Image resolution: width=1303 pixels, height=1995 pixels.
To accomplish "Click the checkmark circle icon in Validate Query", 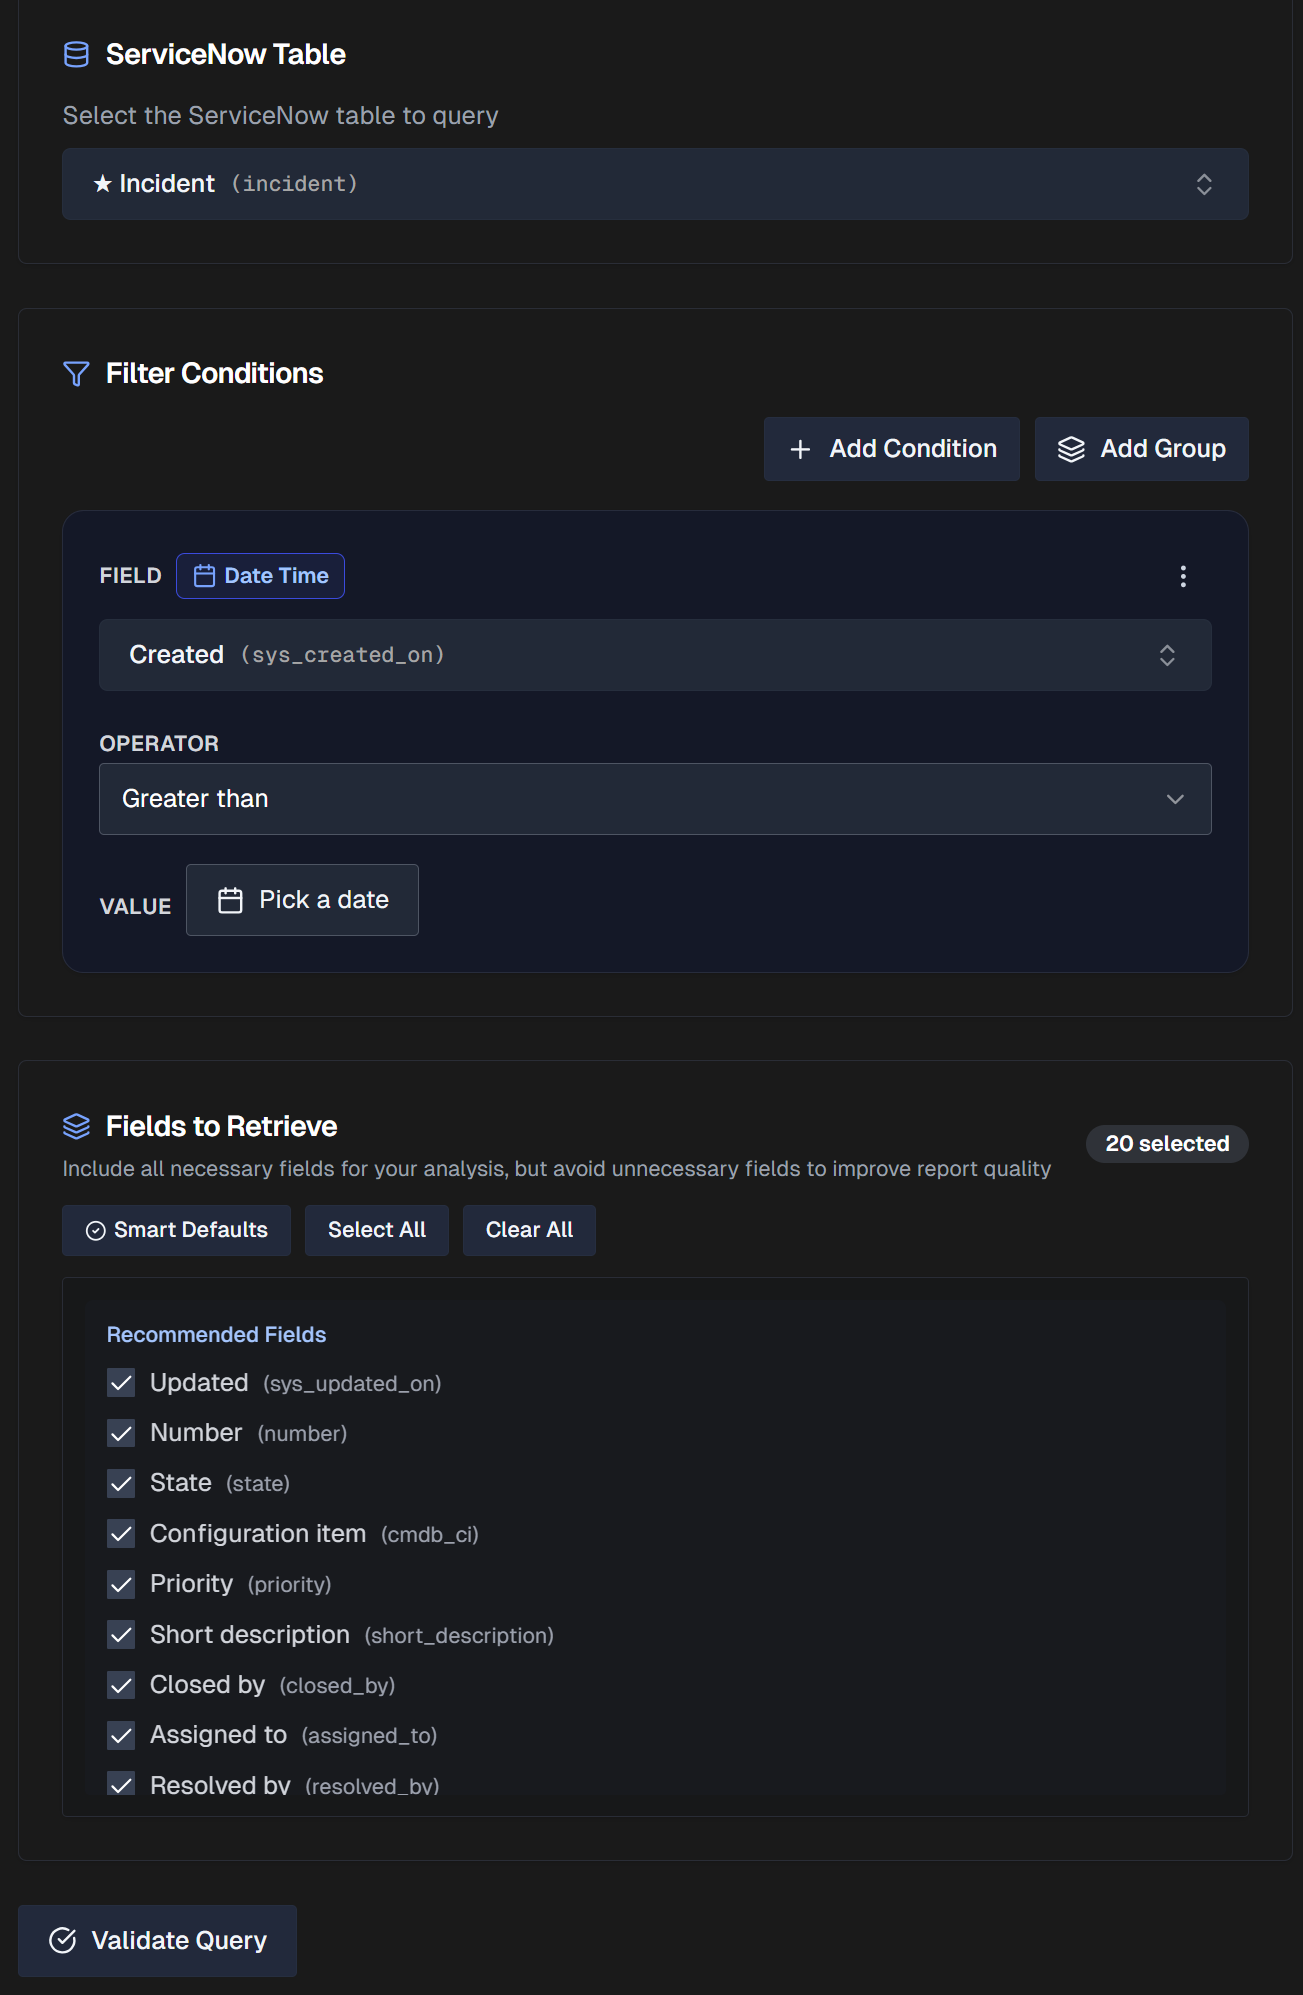I will (x=63, y=1941).
